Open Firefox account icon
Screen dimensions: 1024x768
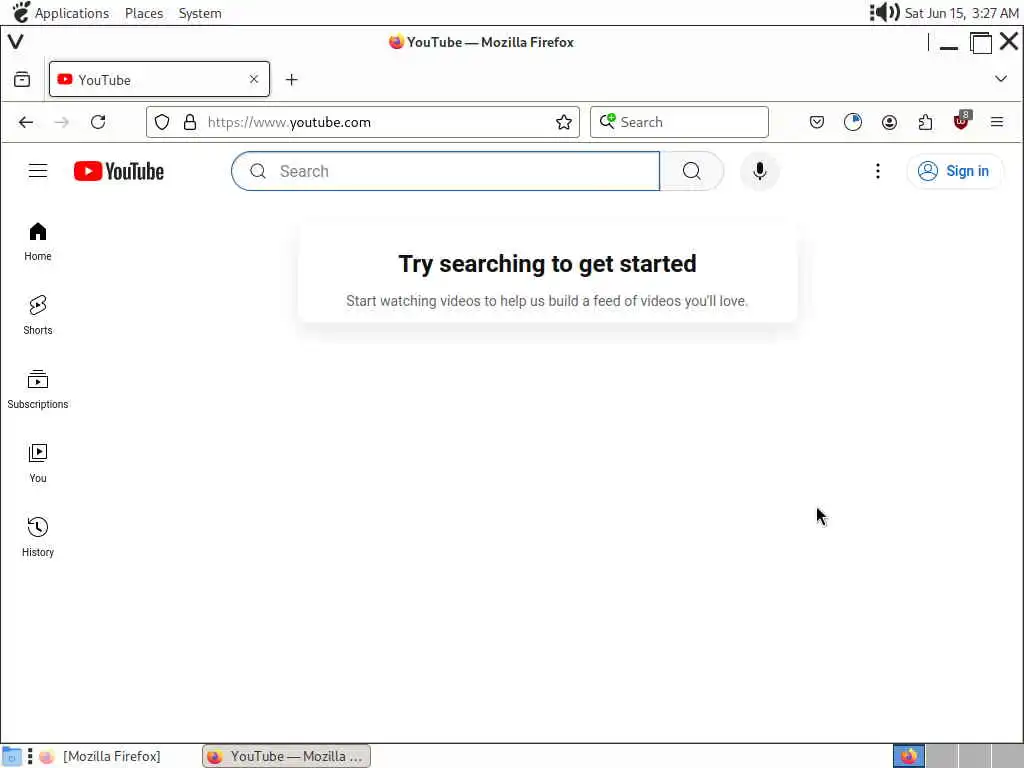pos(889,122)
